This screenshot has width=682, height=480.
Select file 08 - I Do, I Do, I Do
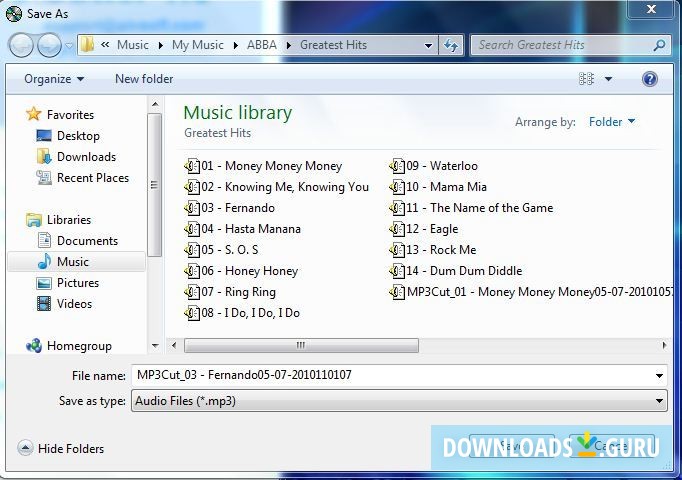point(242,313)
